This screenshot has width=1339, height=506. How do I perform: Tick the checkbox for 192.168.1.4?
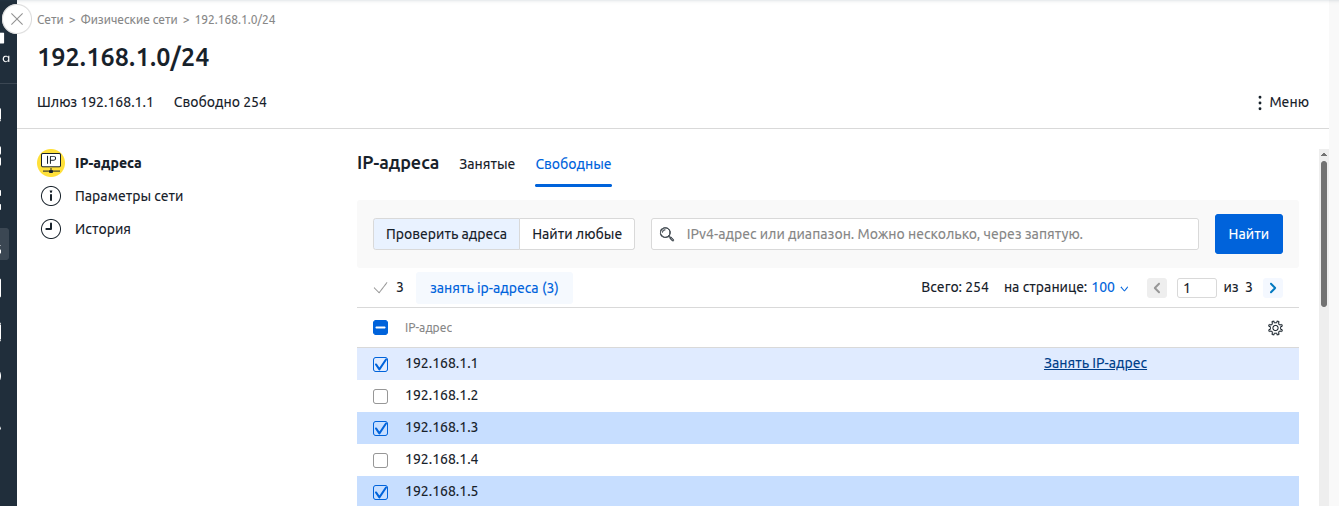pyautogui.click(x=380, y=460)
